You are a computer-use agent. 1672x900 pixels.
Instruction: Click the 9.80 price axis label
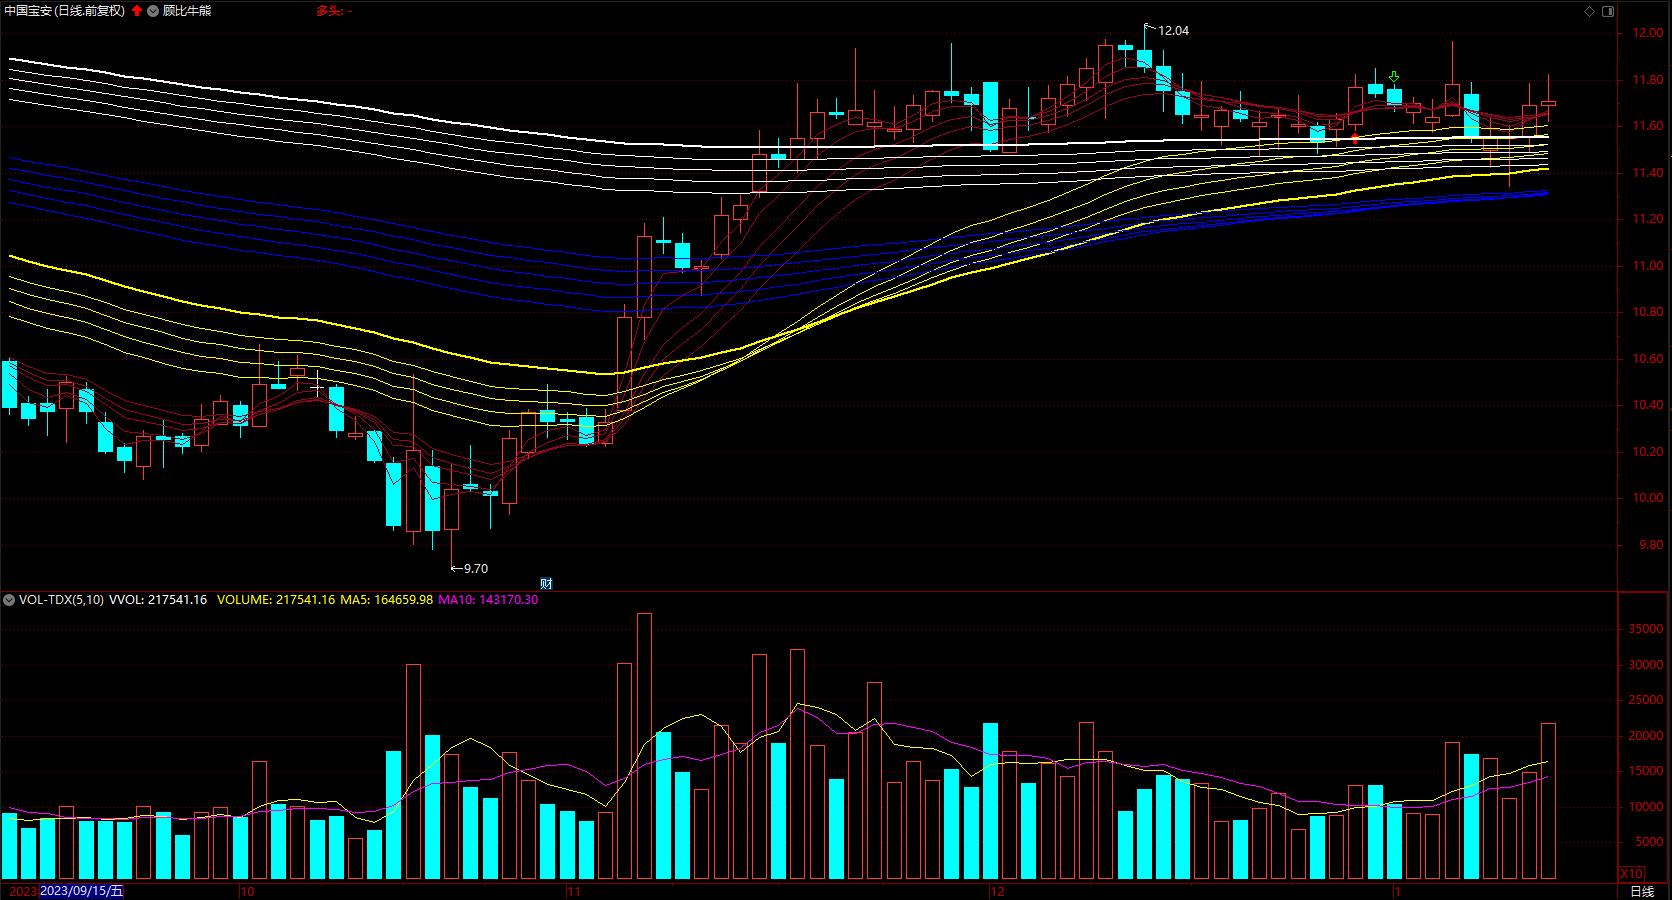click(1651, 545)
